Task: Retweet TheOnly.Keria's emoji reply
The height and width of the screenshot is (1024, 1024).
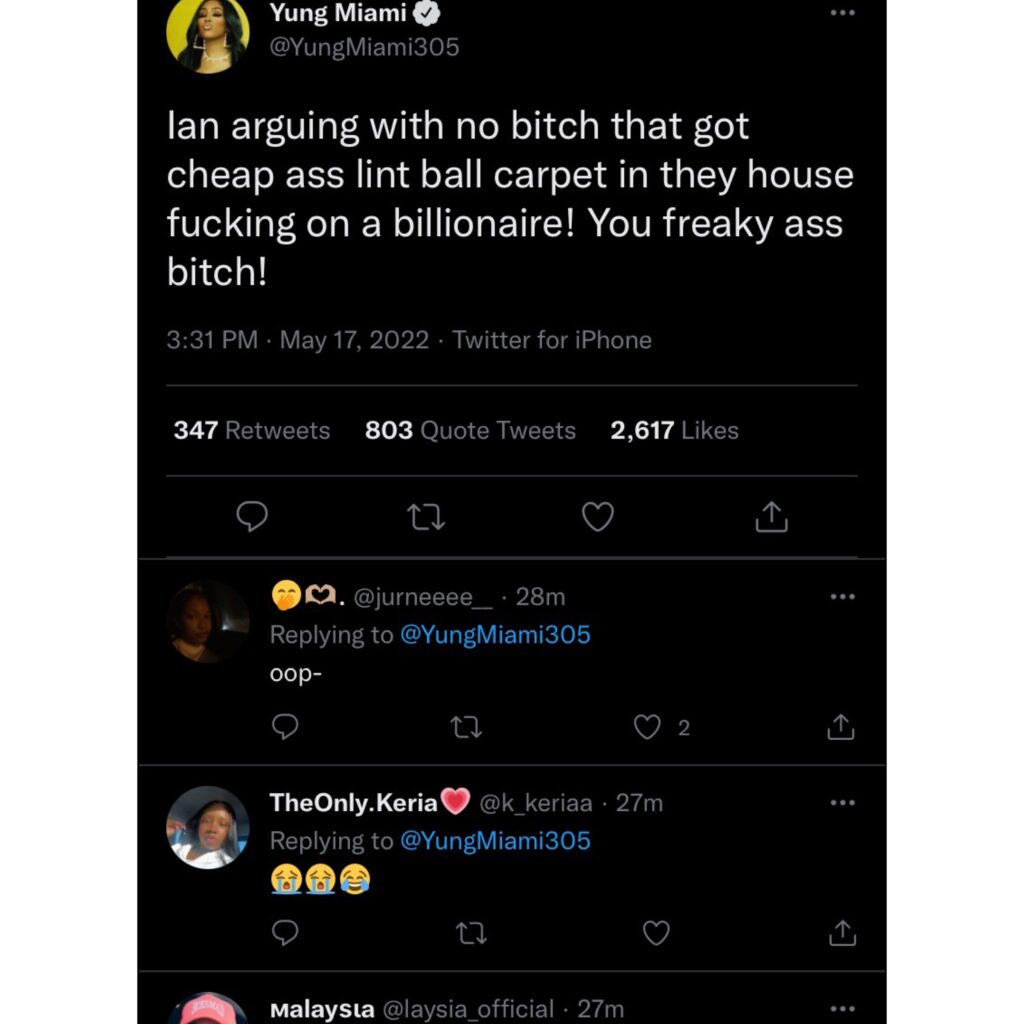Action: pos(471,933)
